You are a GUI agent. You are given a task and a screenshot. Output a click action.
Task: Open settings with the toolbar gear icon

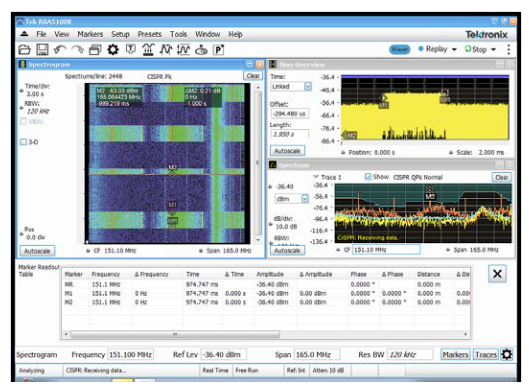click(x=113, y=50)
